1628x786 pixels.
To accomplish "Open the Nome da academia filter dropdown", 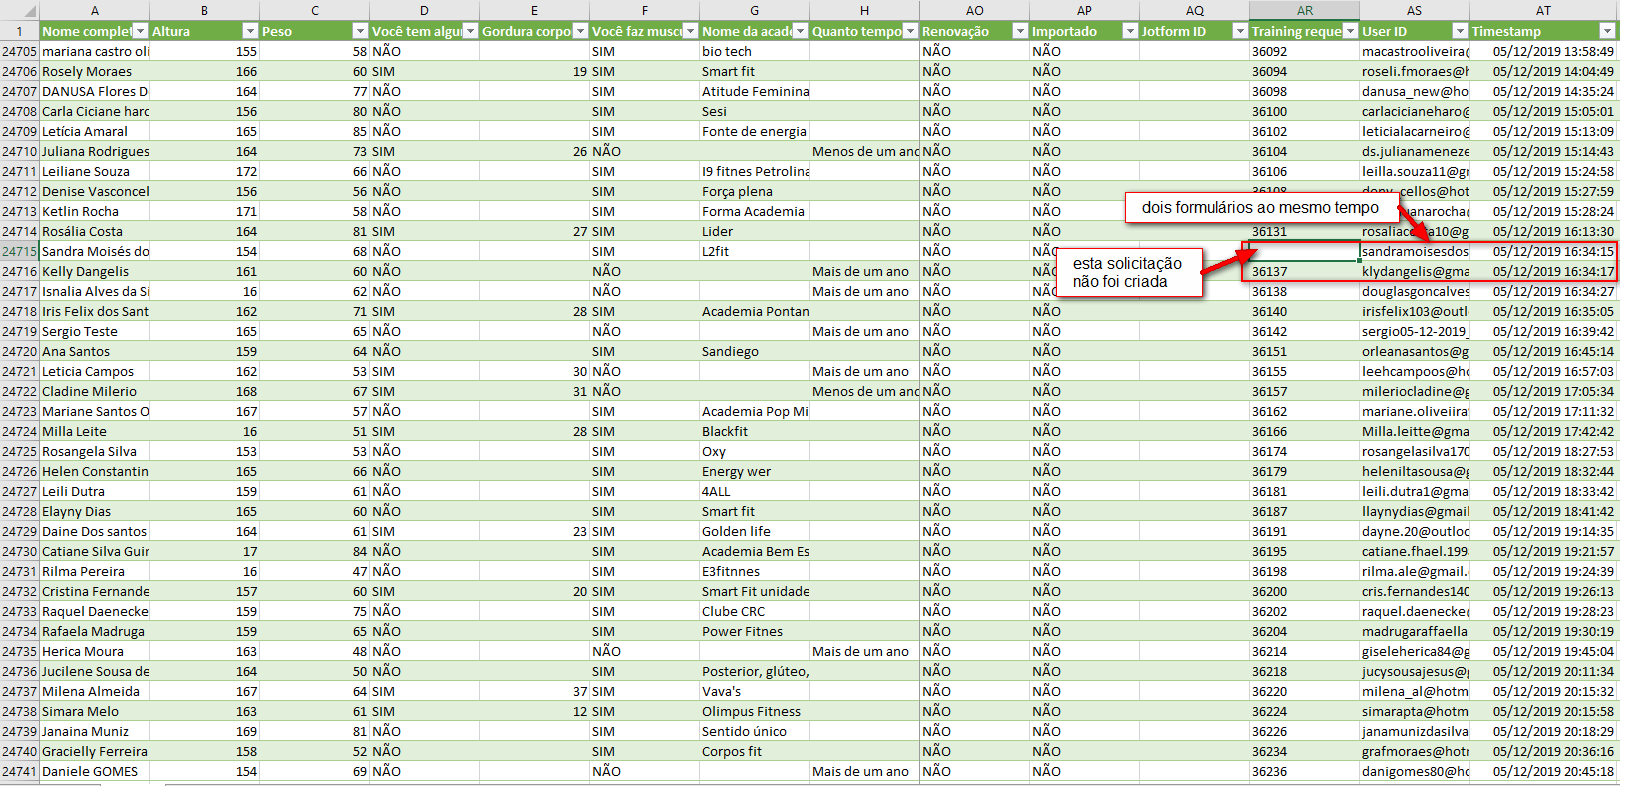I will [x=800, y=31].
